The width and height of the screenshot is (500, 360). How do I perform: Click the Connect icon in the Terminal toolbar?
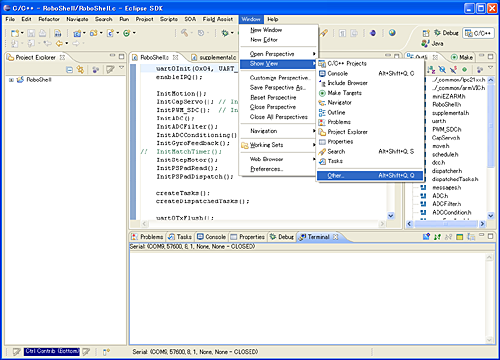click(437, 237)
